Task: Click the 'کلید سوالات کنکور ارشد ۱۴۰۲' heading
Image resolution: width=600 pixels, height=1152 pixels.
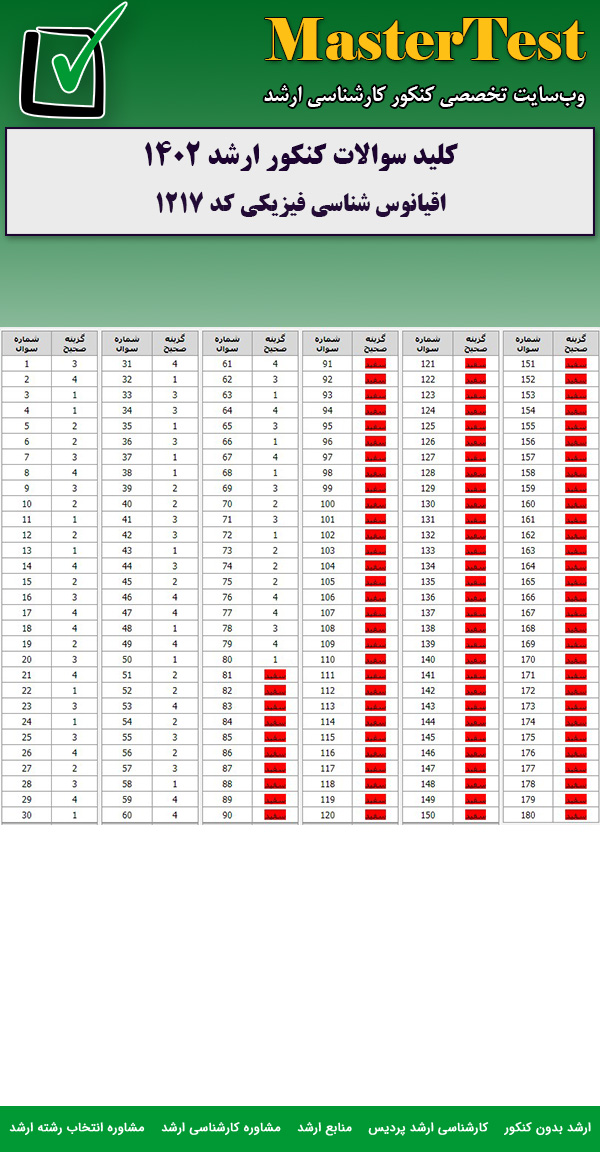Action: (300, 156)
